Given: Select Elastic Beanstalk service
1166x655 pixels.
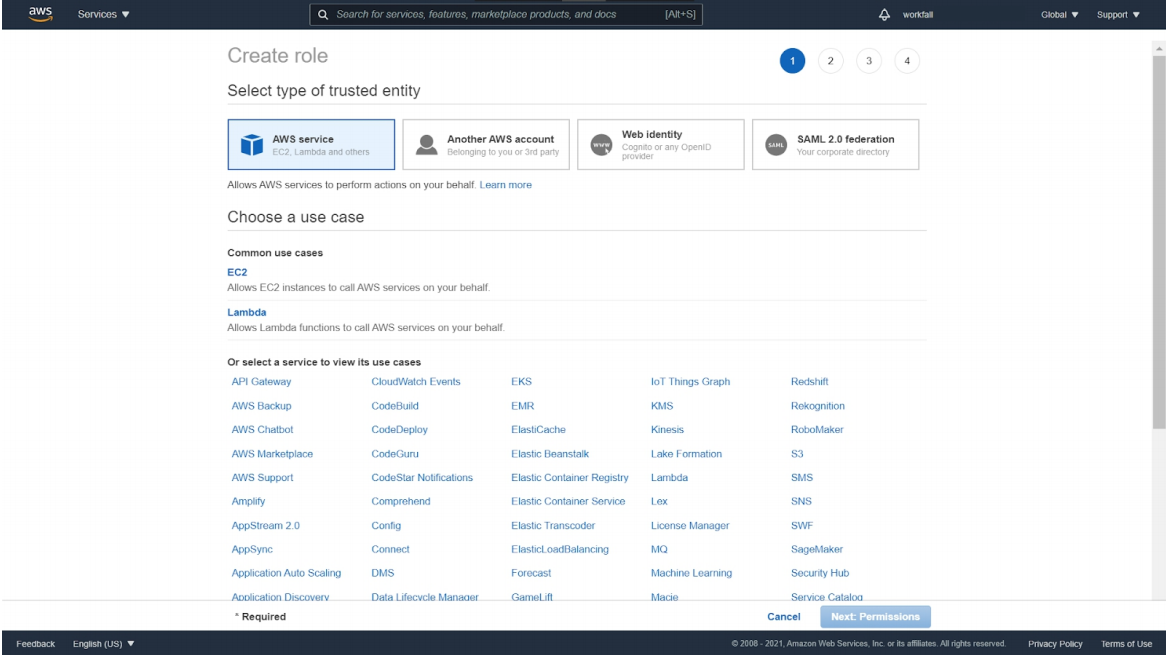Looking at the screenshot, I should point(550,454).
